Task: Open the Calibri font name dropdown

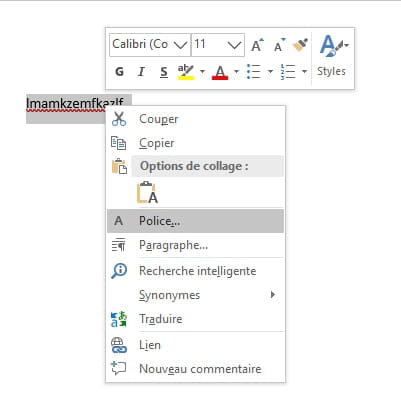Action: 150,44
